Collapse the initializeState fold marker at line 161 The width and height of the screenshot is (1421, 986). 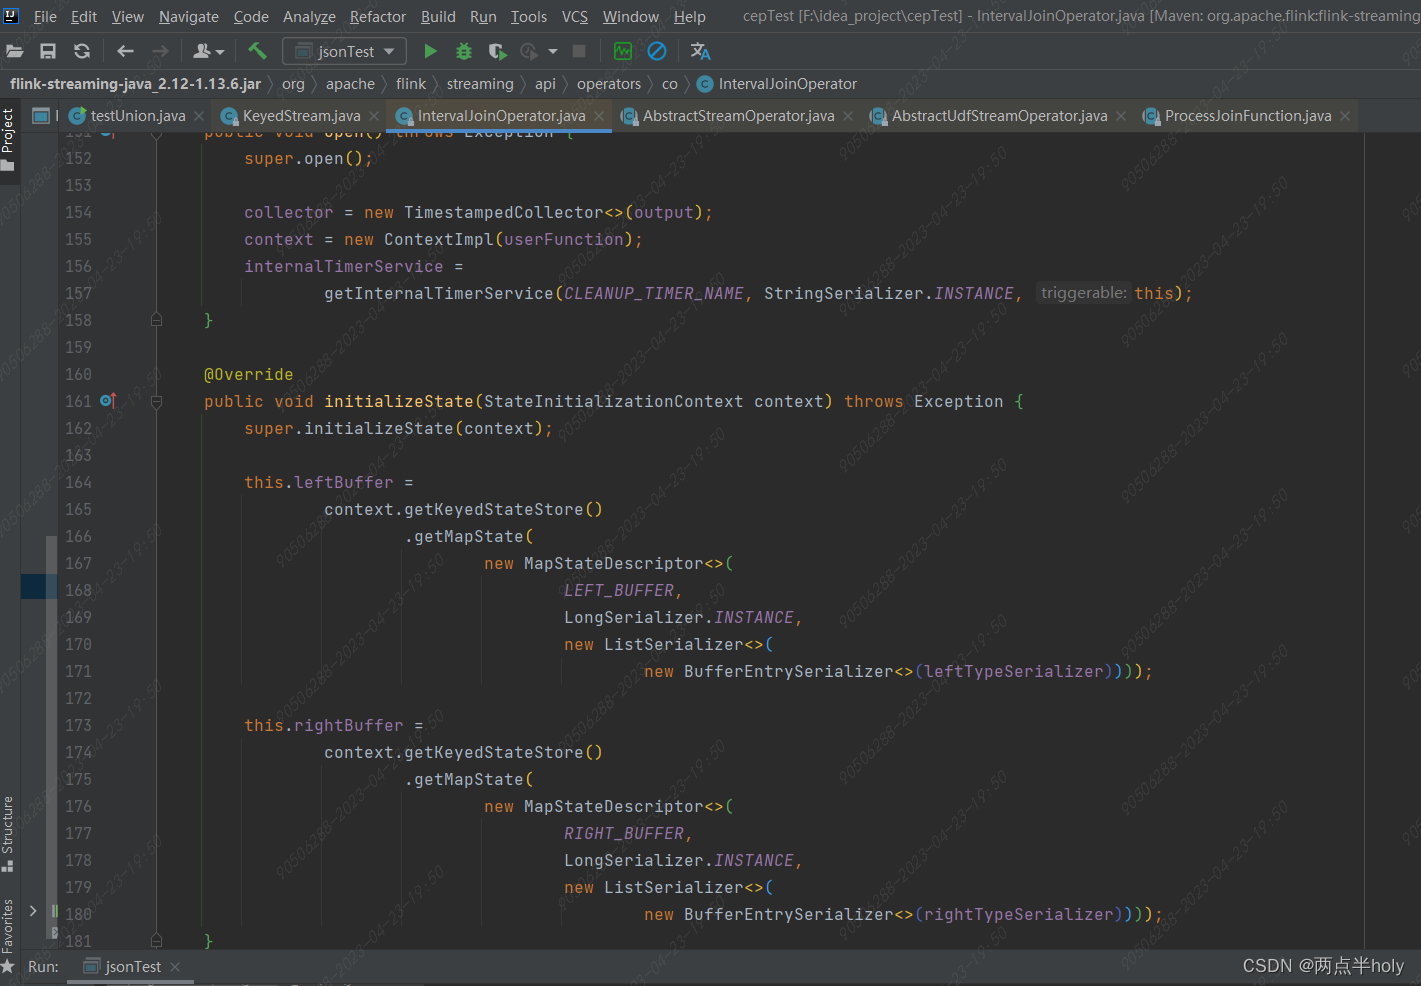[x=156, y=401]
